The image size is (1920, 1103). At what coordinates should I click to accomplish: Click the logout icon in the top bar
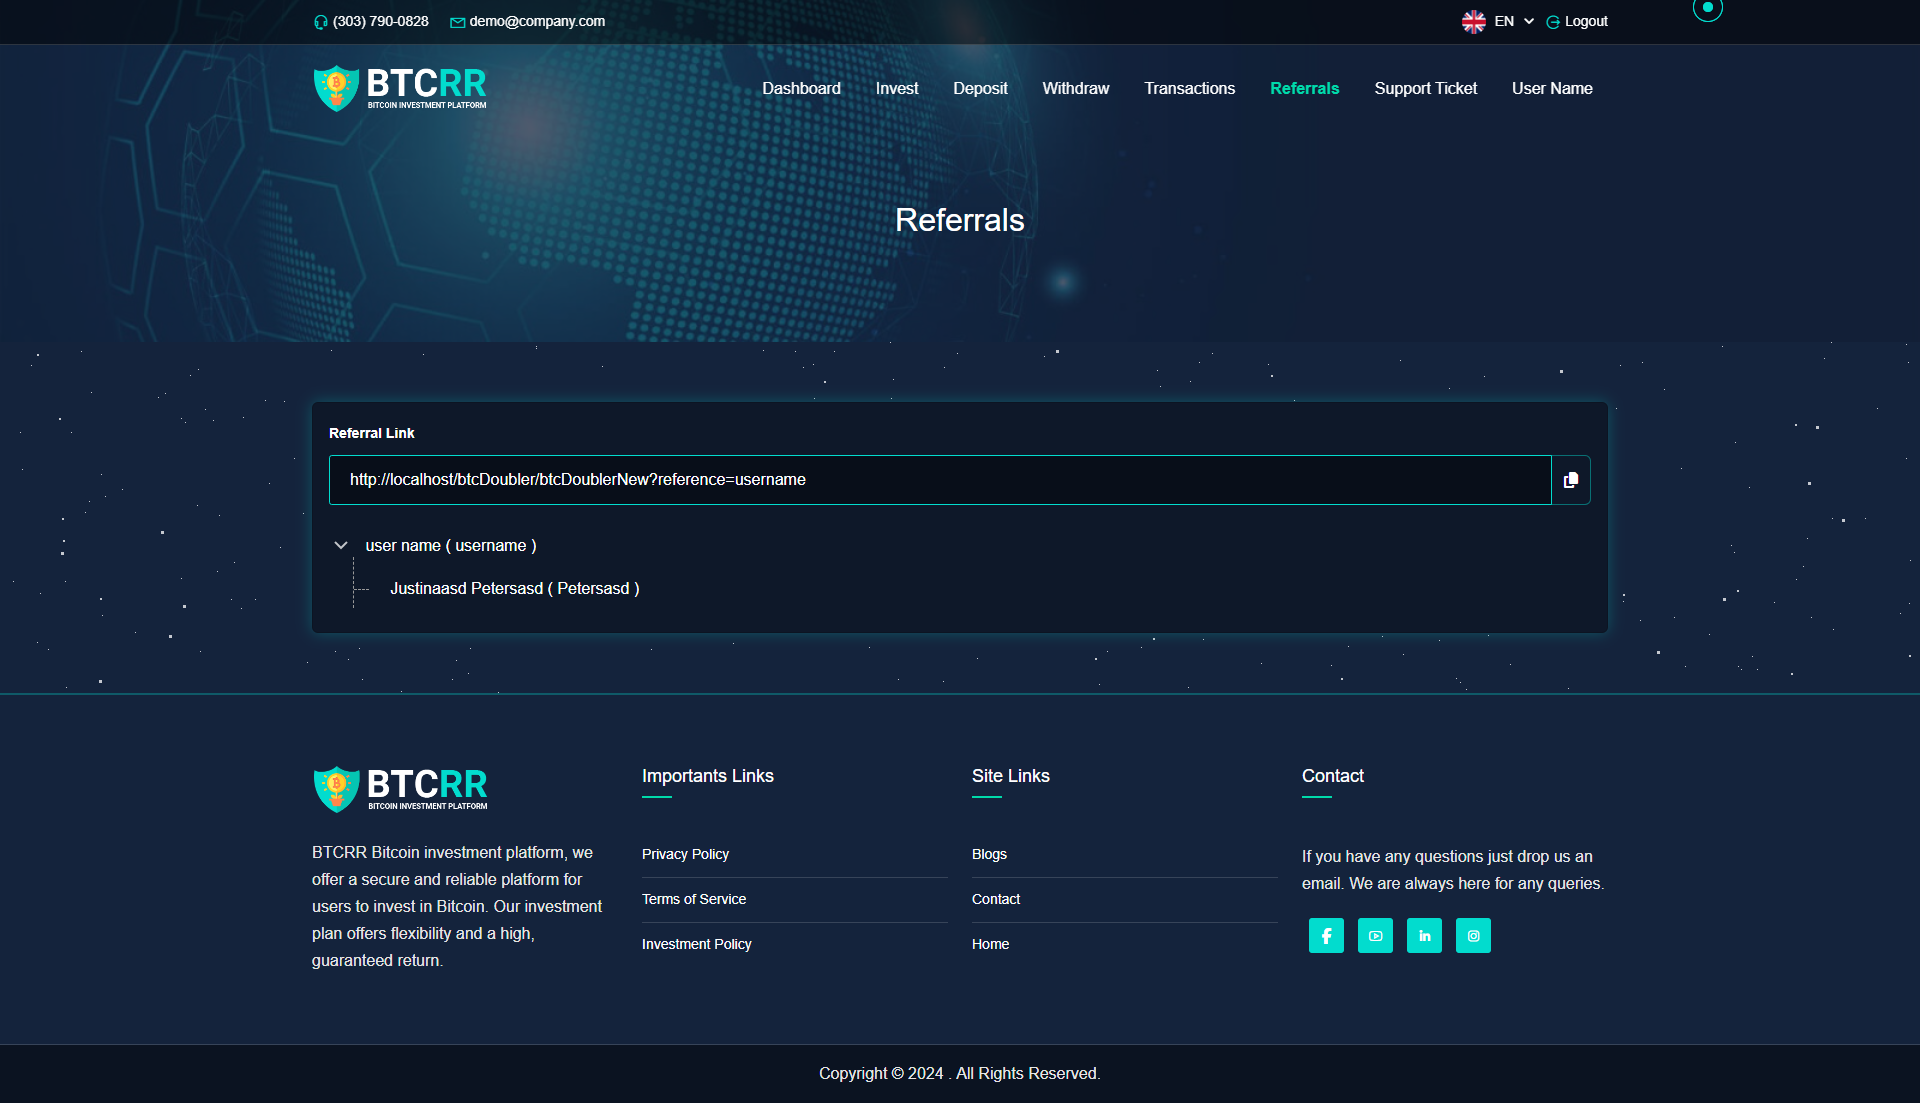1553,21
